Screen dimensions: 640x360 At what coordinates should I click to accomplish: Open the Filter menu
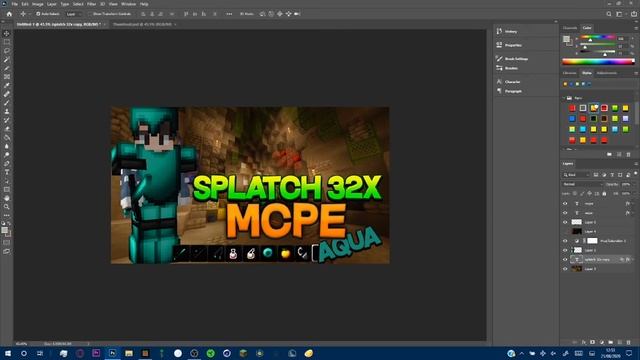91,4
